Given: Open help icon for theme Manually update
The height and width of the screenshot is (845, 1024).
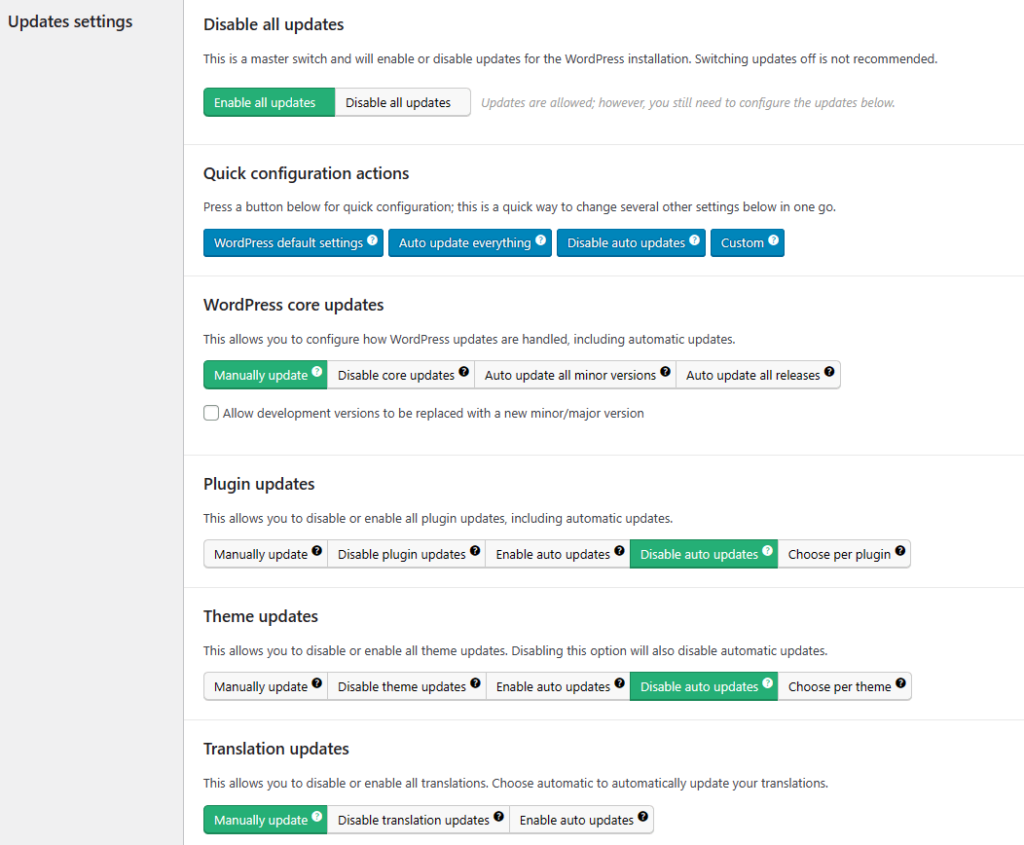Looking at the screenshot, I should [317, 683].
